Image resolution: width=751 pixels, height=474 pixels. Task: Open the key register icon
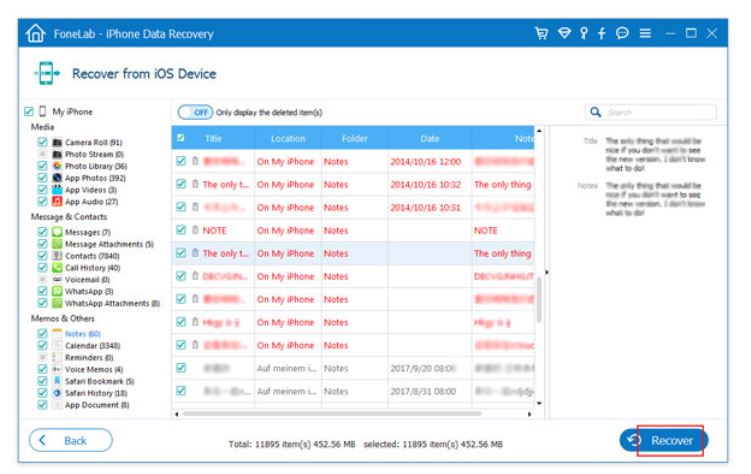[583, 33]
